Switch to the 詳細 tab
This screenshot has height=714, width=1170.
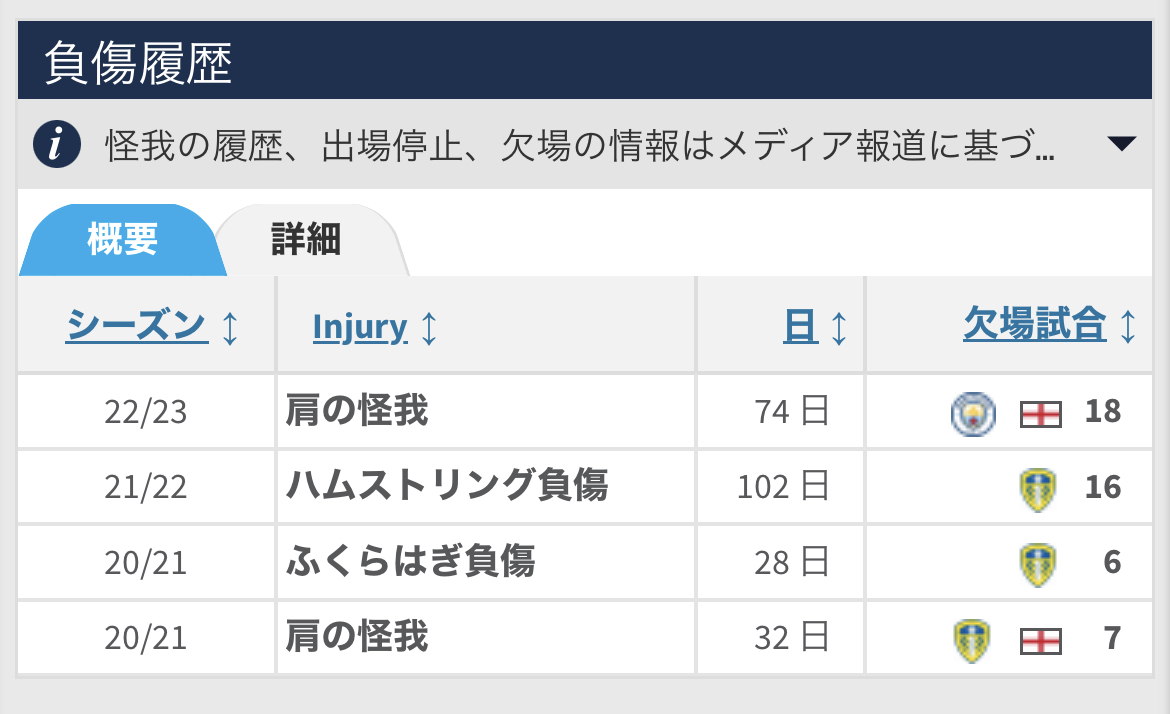(x=306, y=240)
